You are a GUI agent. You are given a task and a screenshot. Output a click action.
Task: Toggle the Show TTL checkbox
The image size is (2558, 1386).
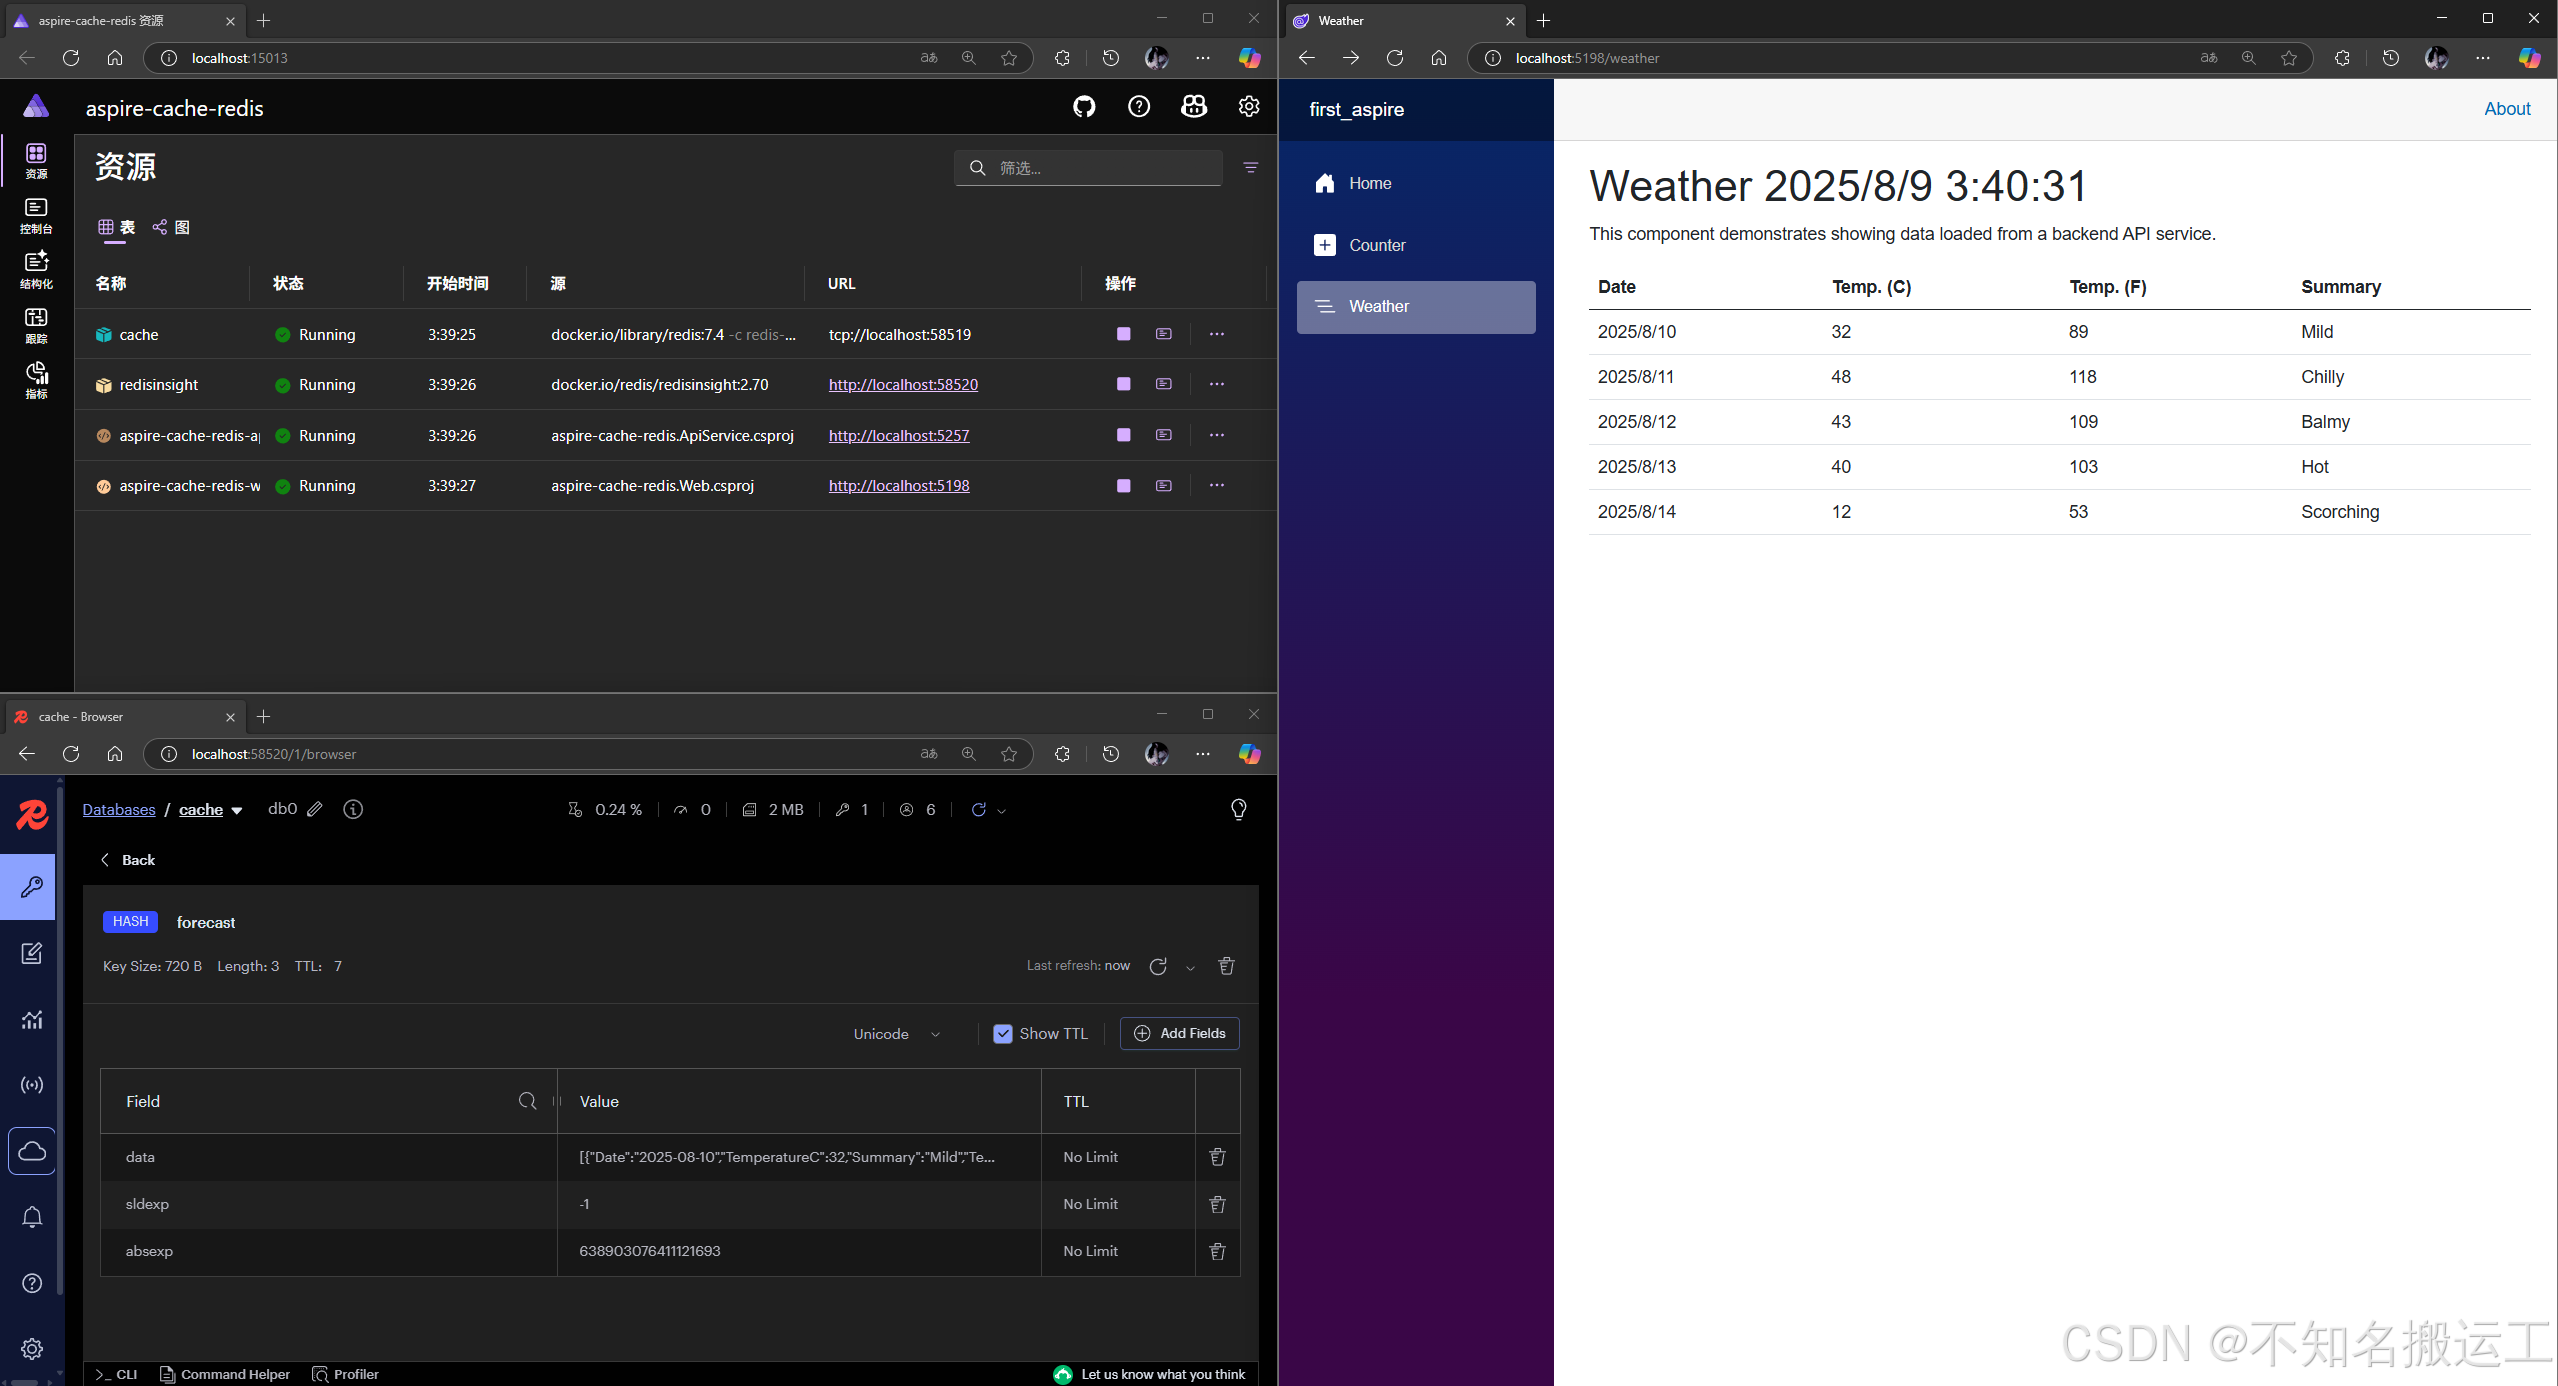1002,1034
